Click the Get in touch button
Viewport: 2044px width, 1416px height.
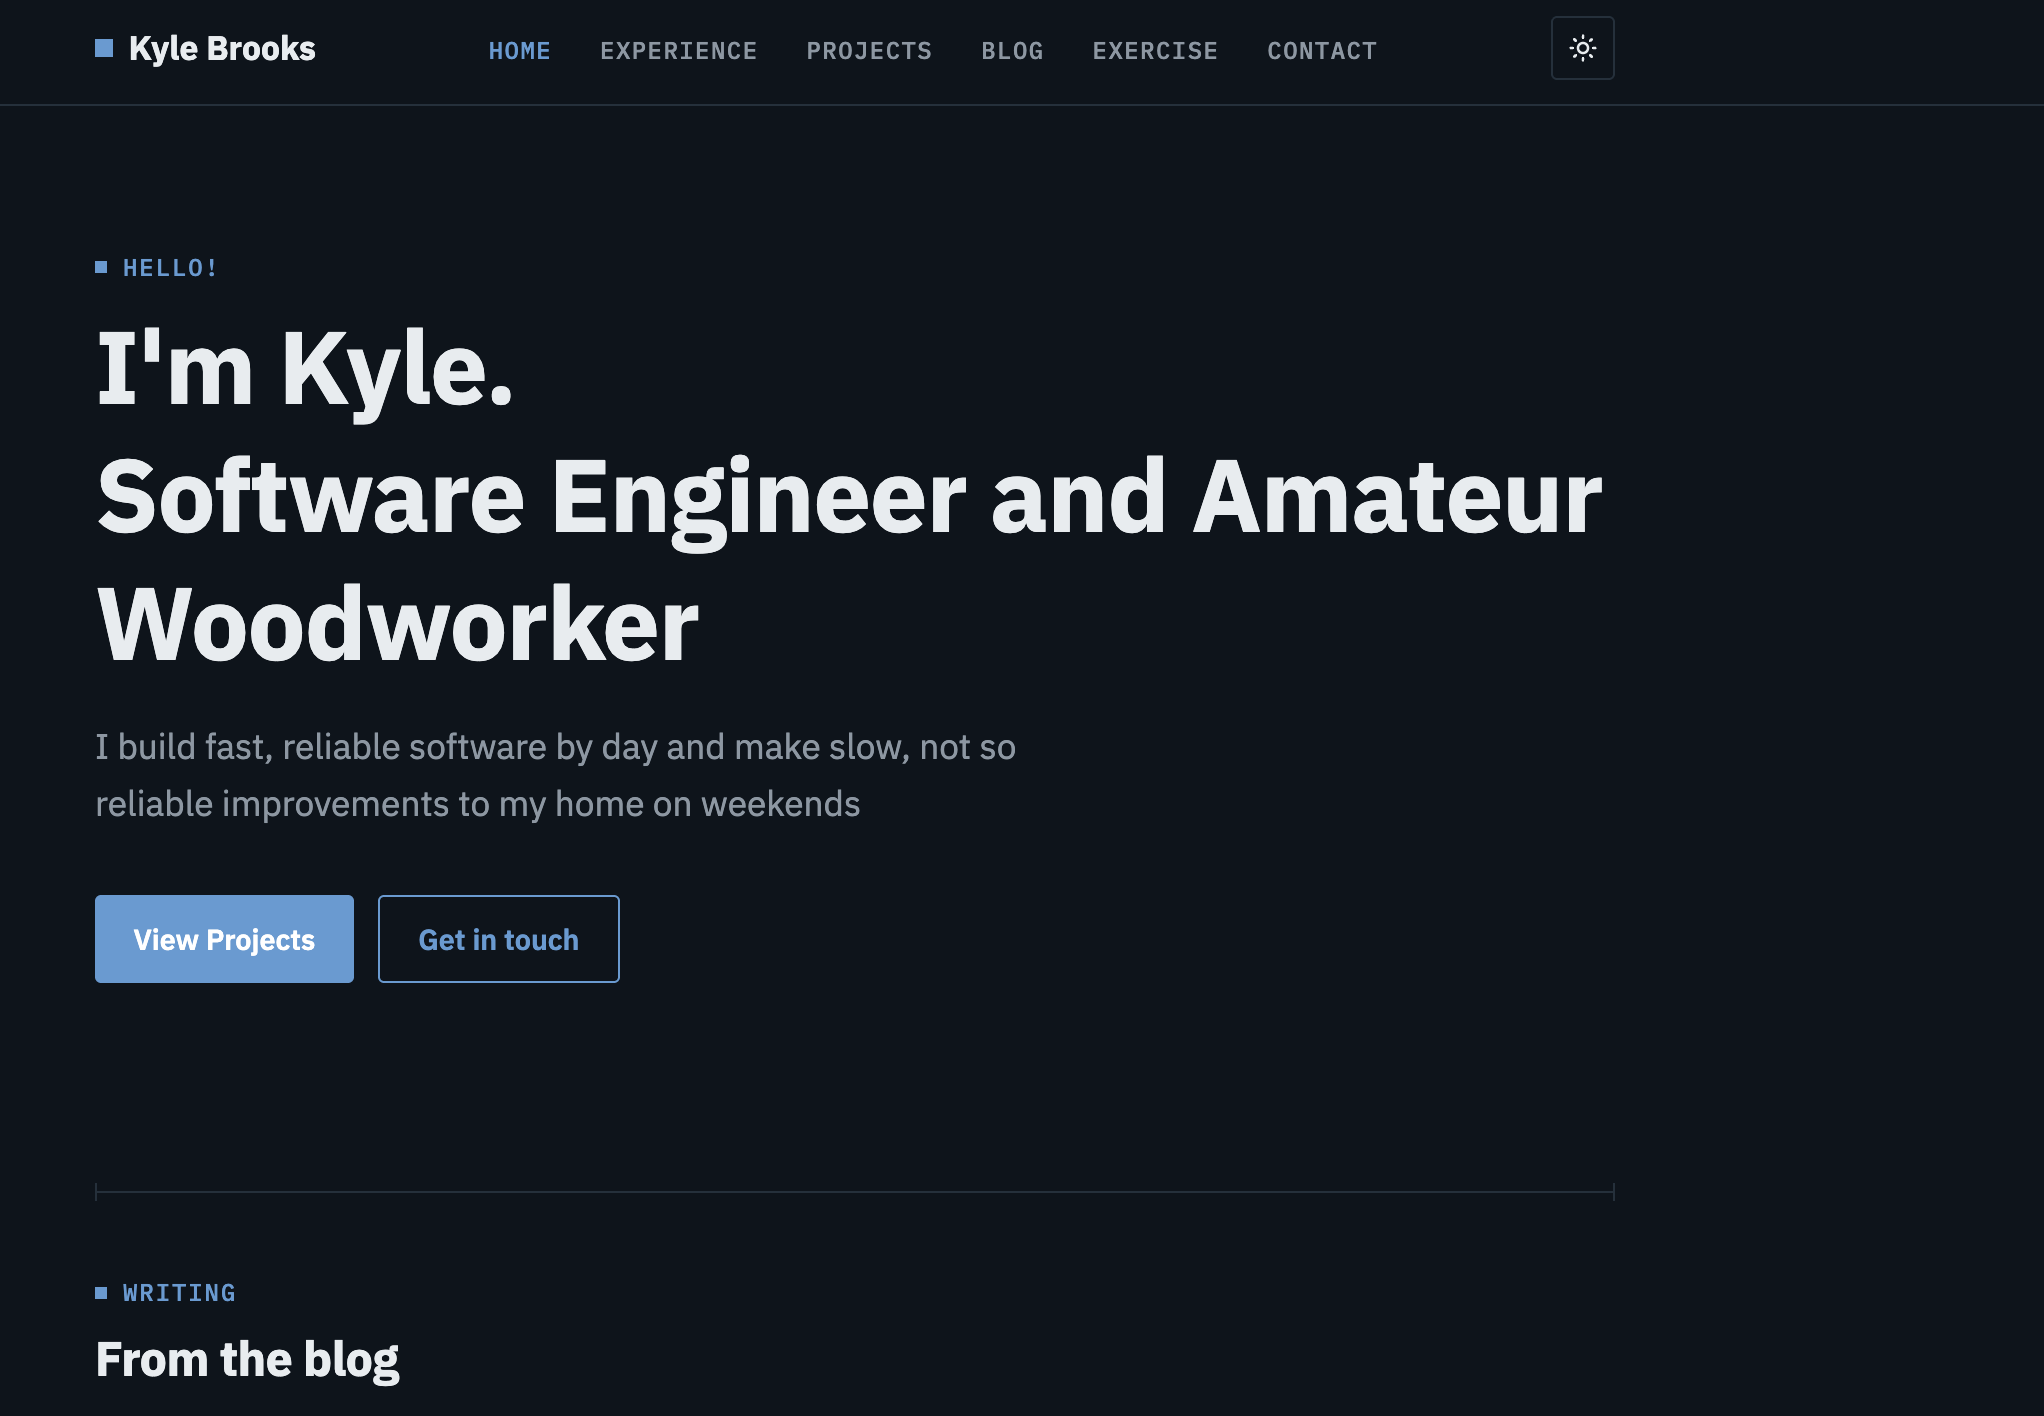tap(499, 939)
